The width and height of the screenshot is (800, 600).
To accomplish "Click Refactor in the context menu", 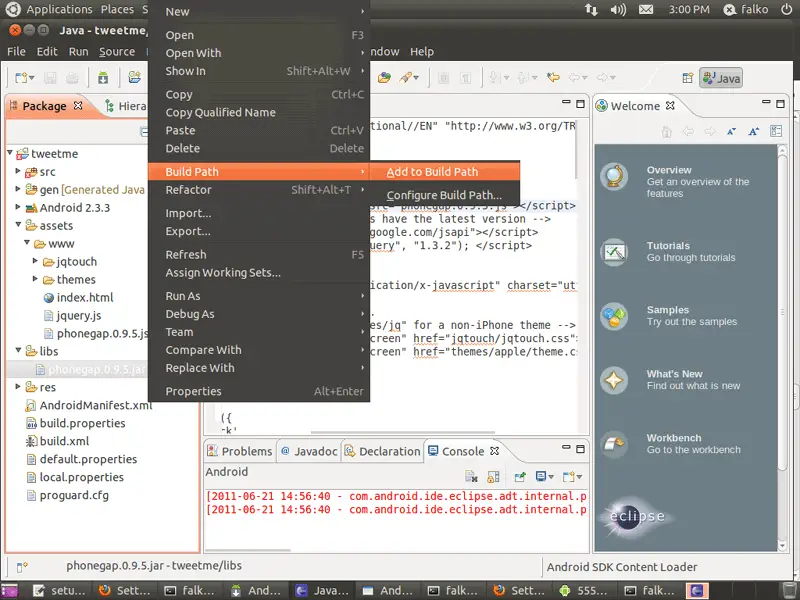I will [259, 190].
